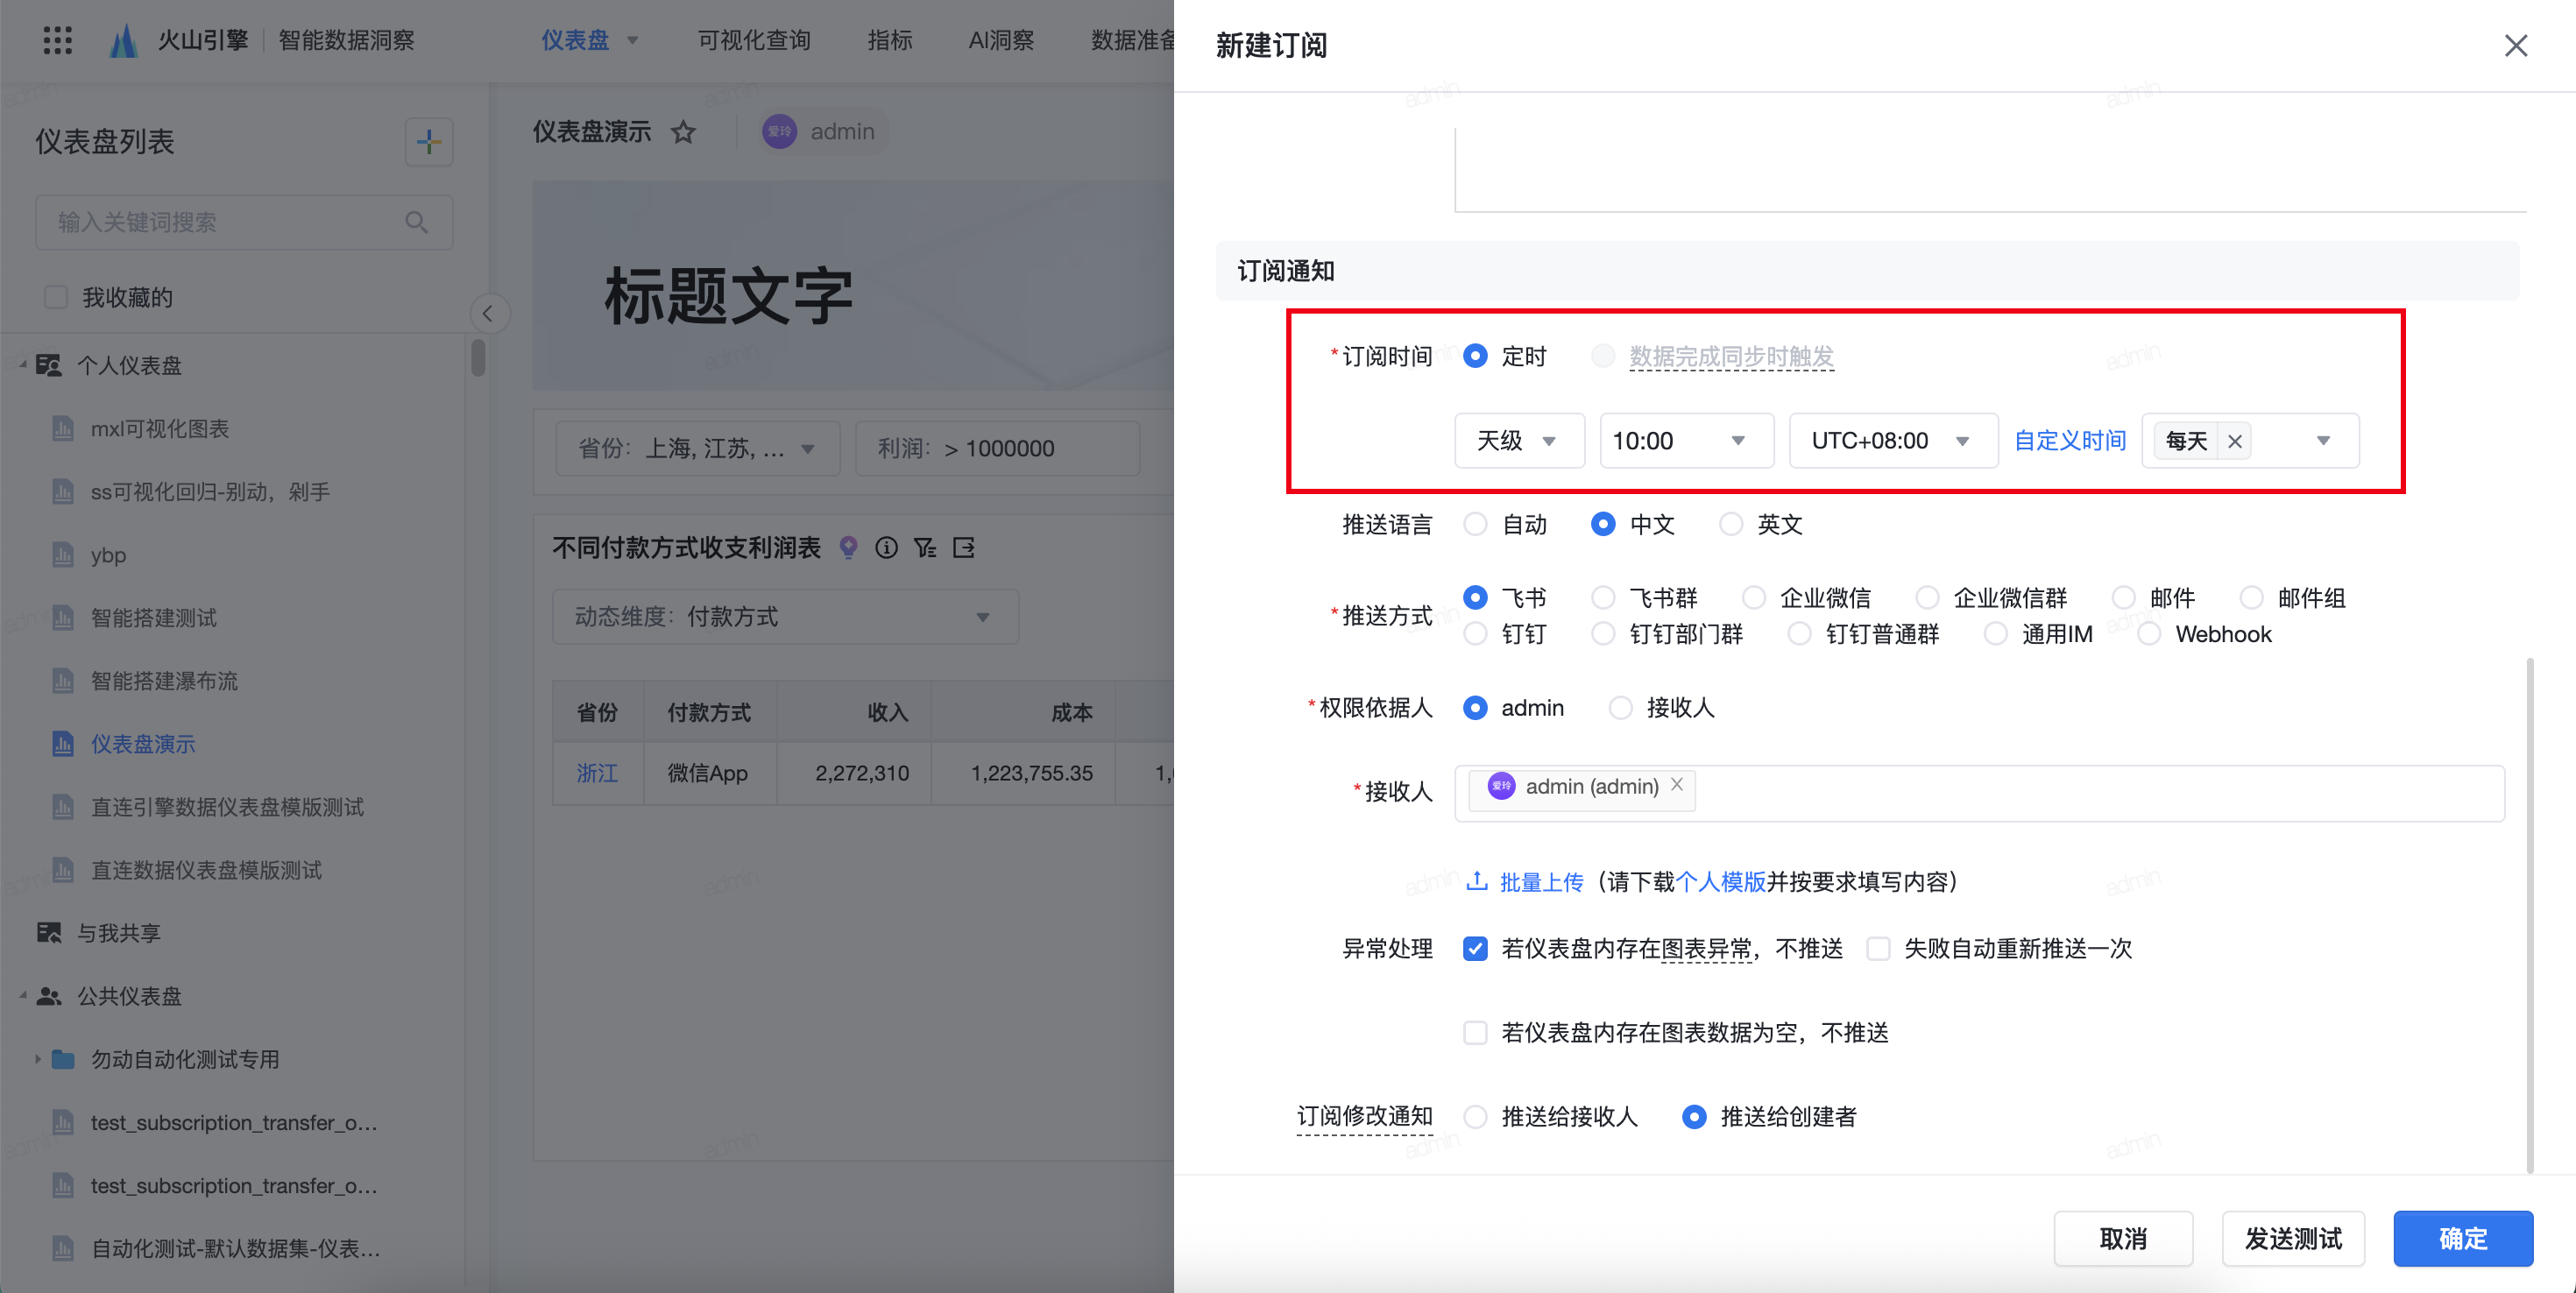The height and width of the screenshot is (1293, 2576).
Task: Click the export icon on chart header
Action: click(x=964, y=547)
